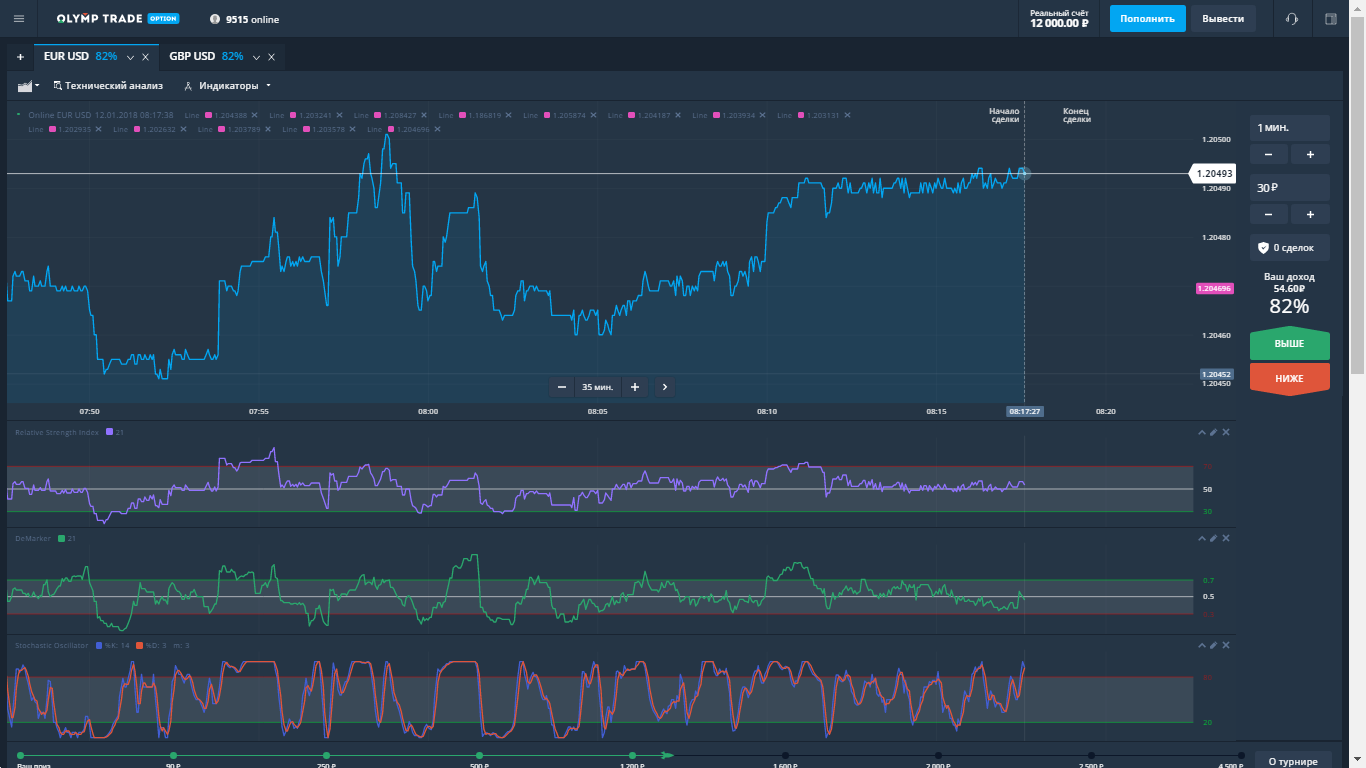Open the hamburger main menu
Viewport: 1366px width, 768px height.
pos(18,19)
